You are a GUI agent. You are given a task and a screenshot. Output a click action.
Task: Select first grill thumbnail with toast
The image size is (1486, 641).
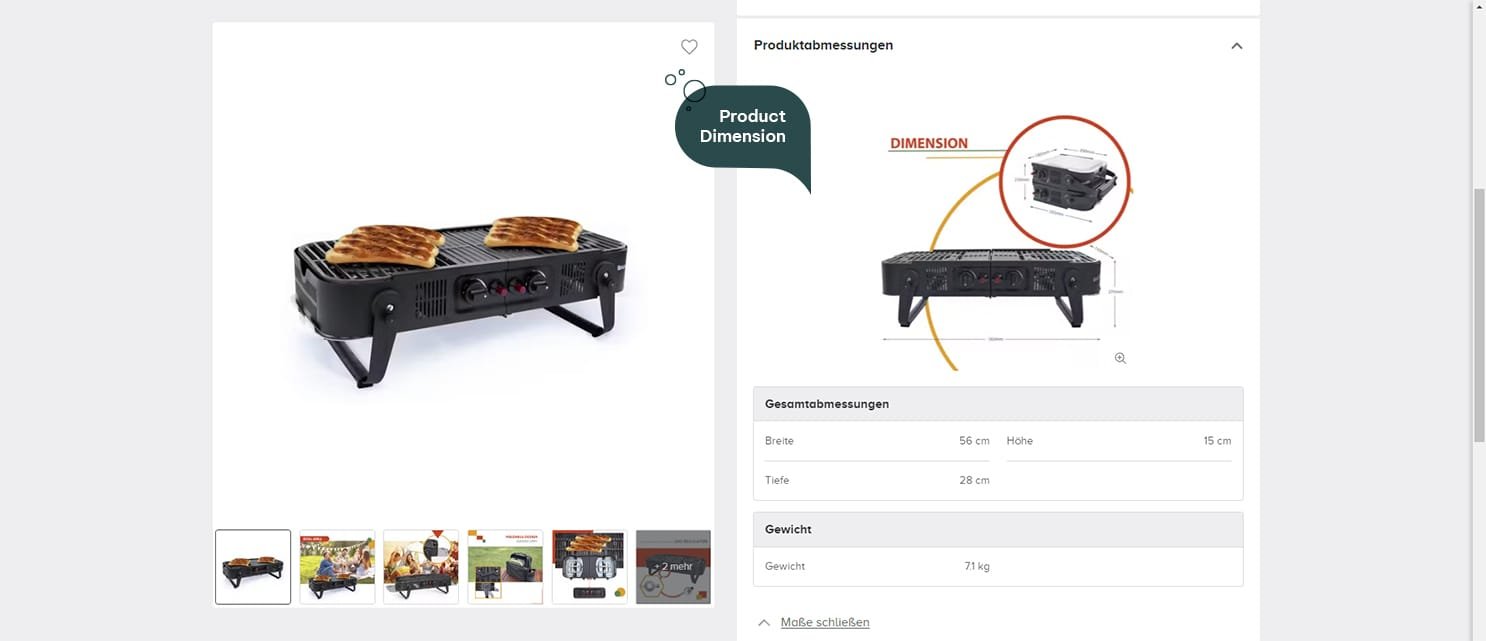coord(253,567)
